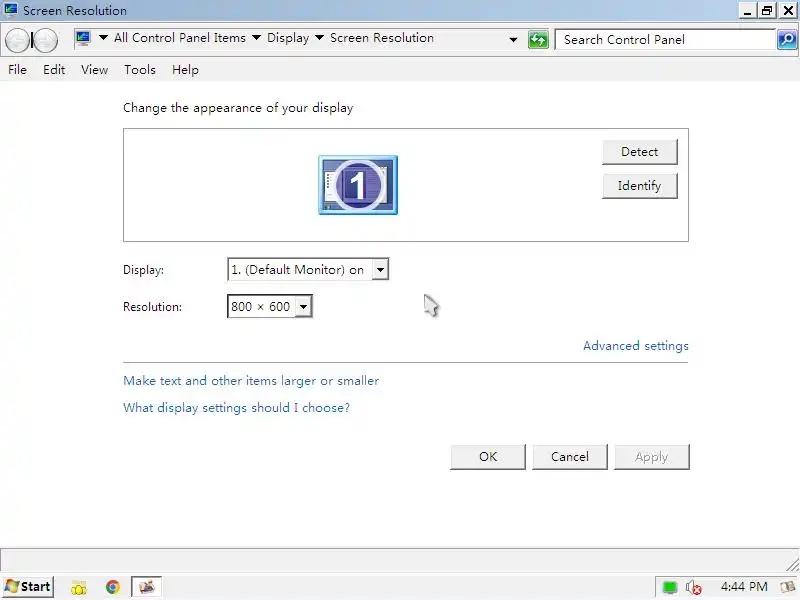Click the Search Control Panel field
The width and height of the screenshot is (800, 600).
coord(665,39)
